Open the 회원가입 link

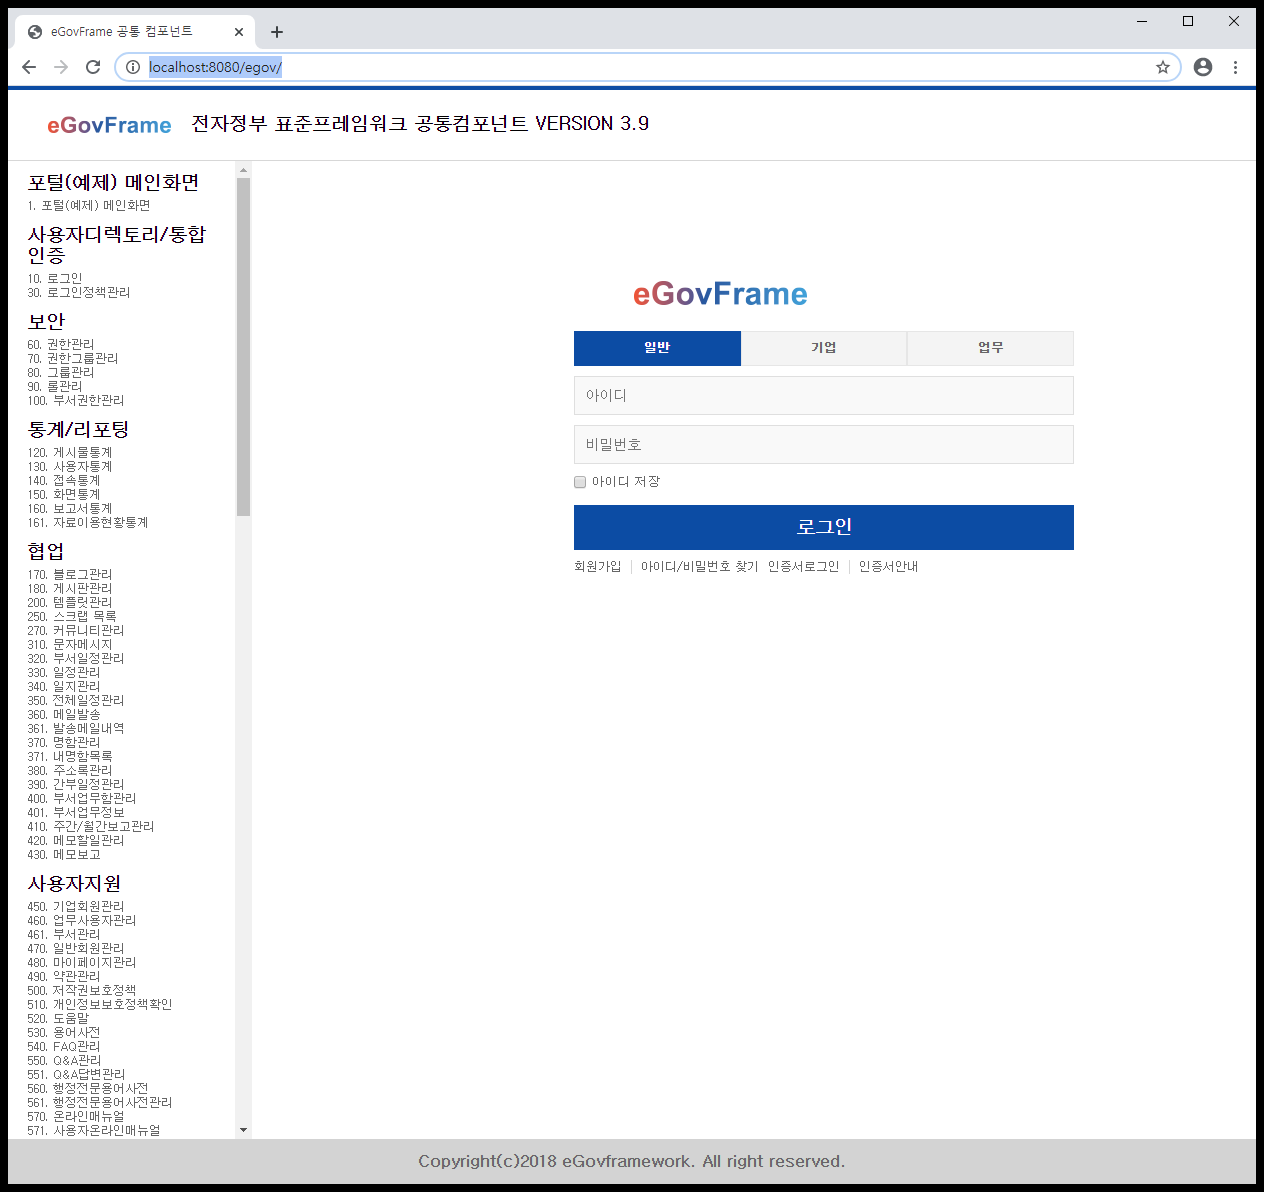click(597, 566)
